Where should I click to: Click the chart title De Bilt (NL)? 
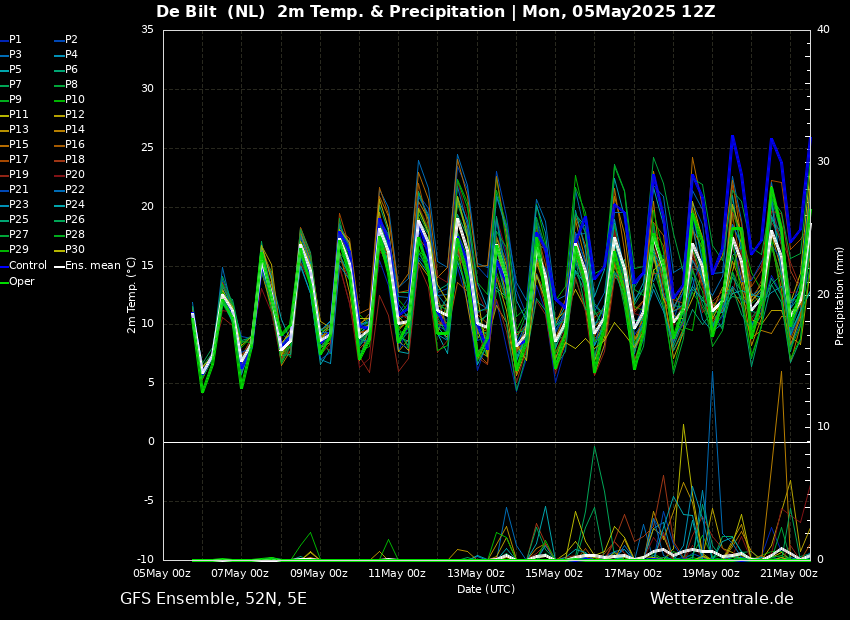point(212,12)
